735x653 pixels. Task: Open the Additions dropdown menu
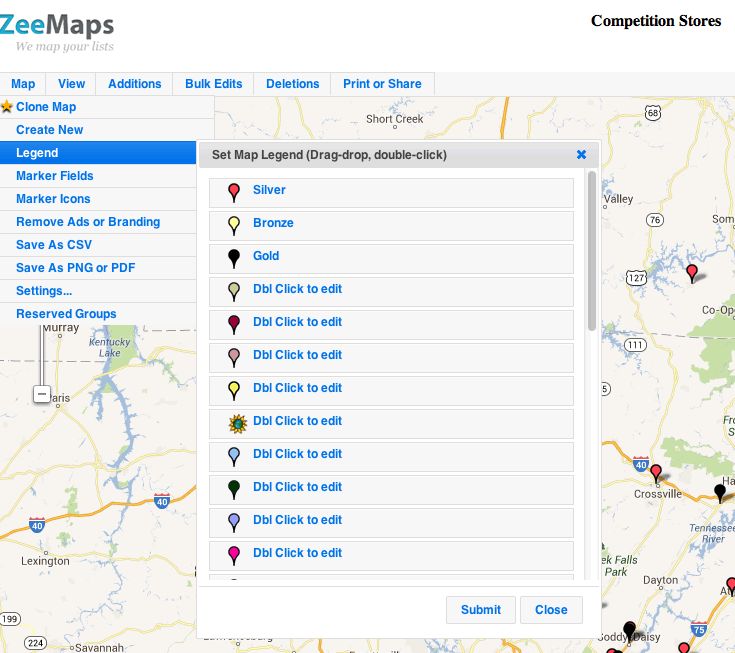click(134, 84)
